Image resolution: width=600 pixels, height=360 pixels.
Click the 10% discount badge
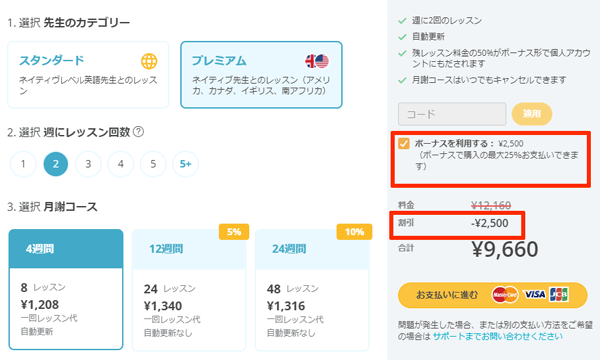354,232
